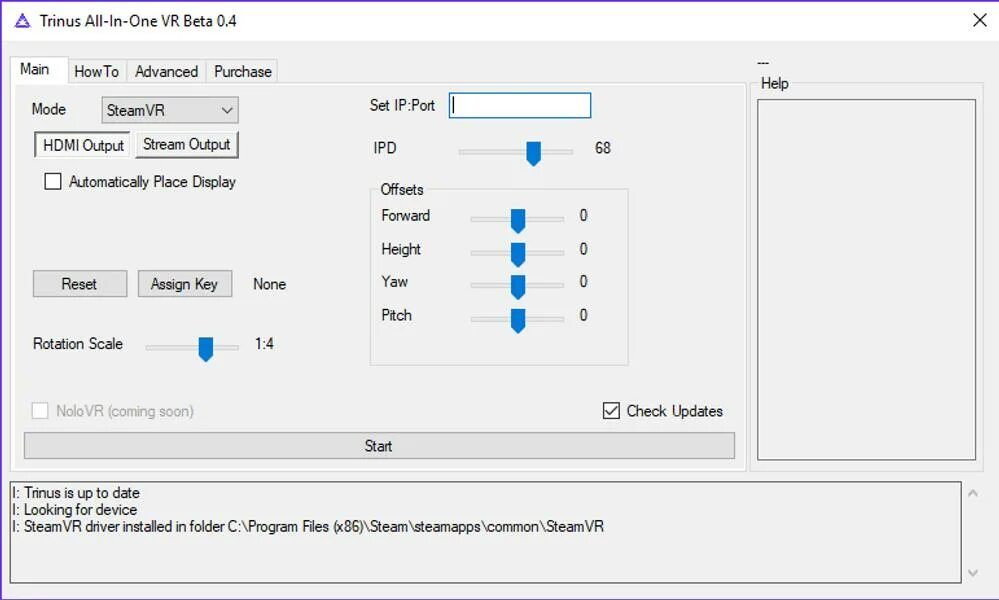This screenshot has width=999, height=600.
Task: Go to the Purchase tab
Action: point(243,71)
